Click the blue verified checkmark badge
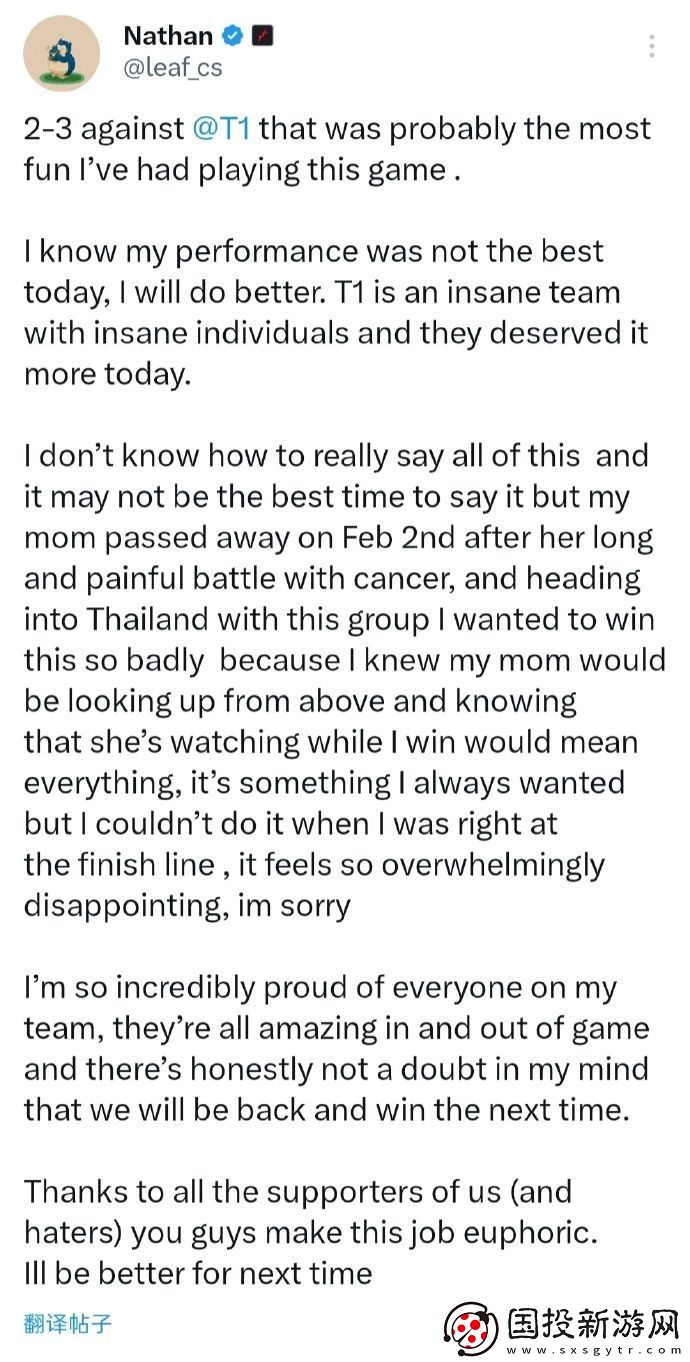This screenshot has height=1362, width=690. point(233,36)
